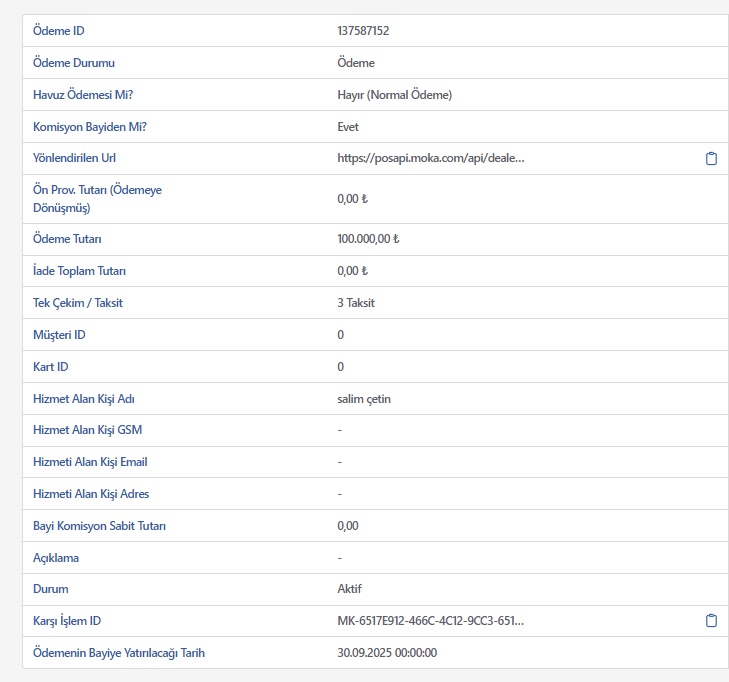This screenshot has height=682, width=729.
Task: Click the 3 Taksit installment value
Action: pos(356,303)
